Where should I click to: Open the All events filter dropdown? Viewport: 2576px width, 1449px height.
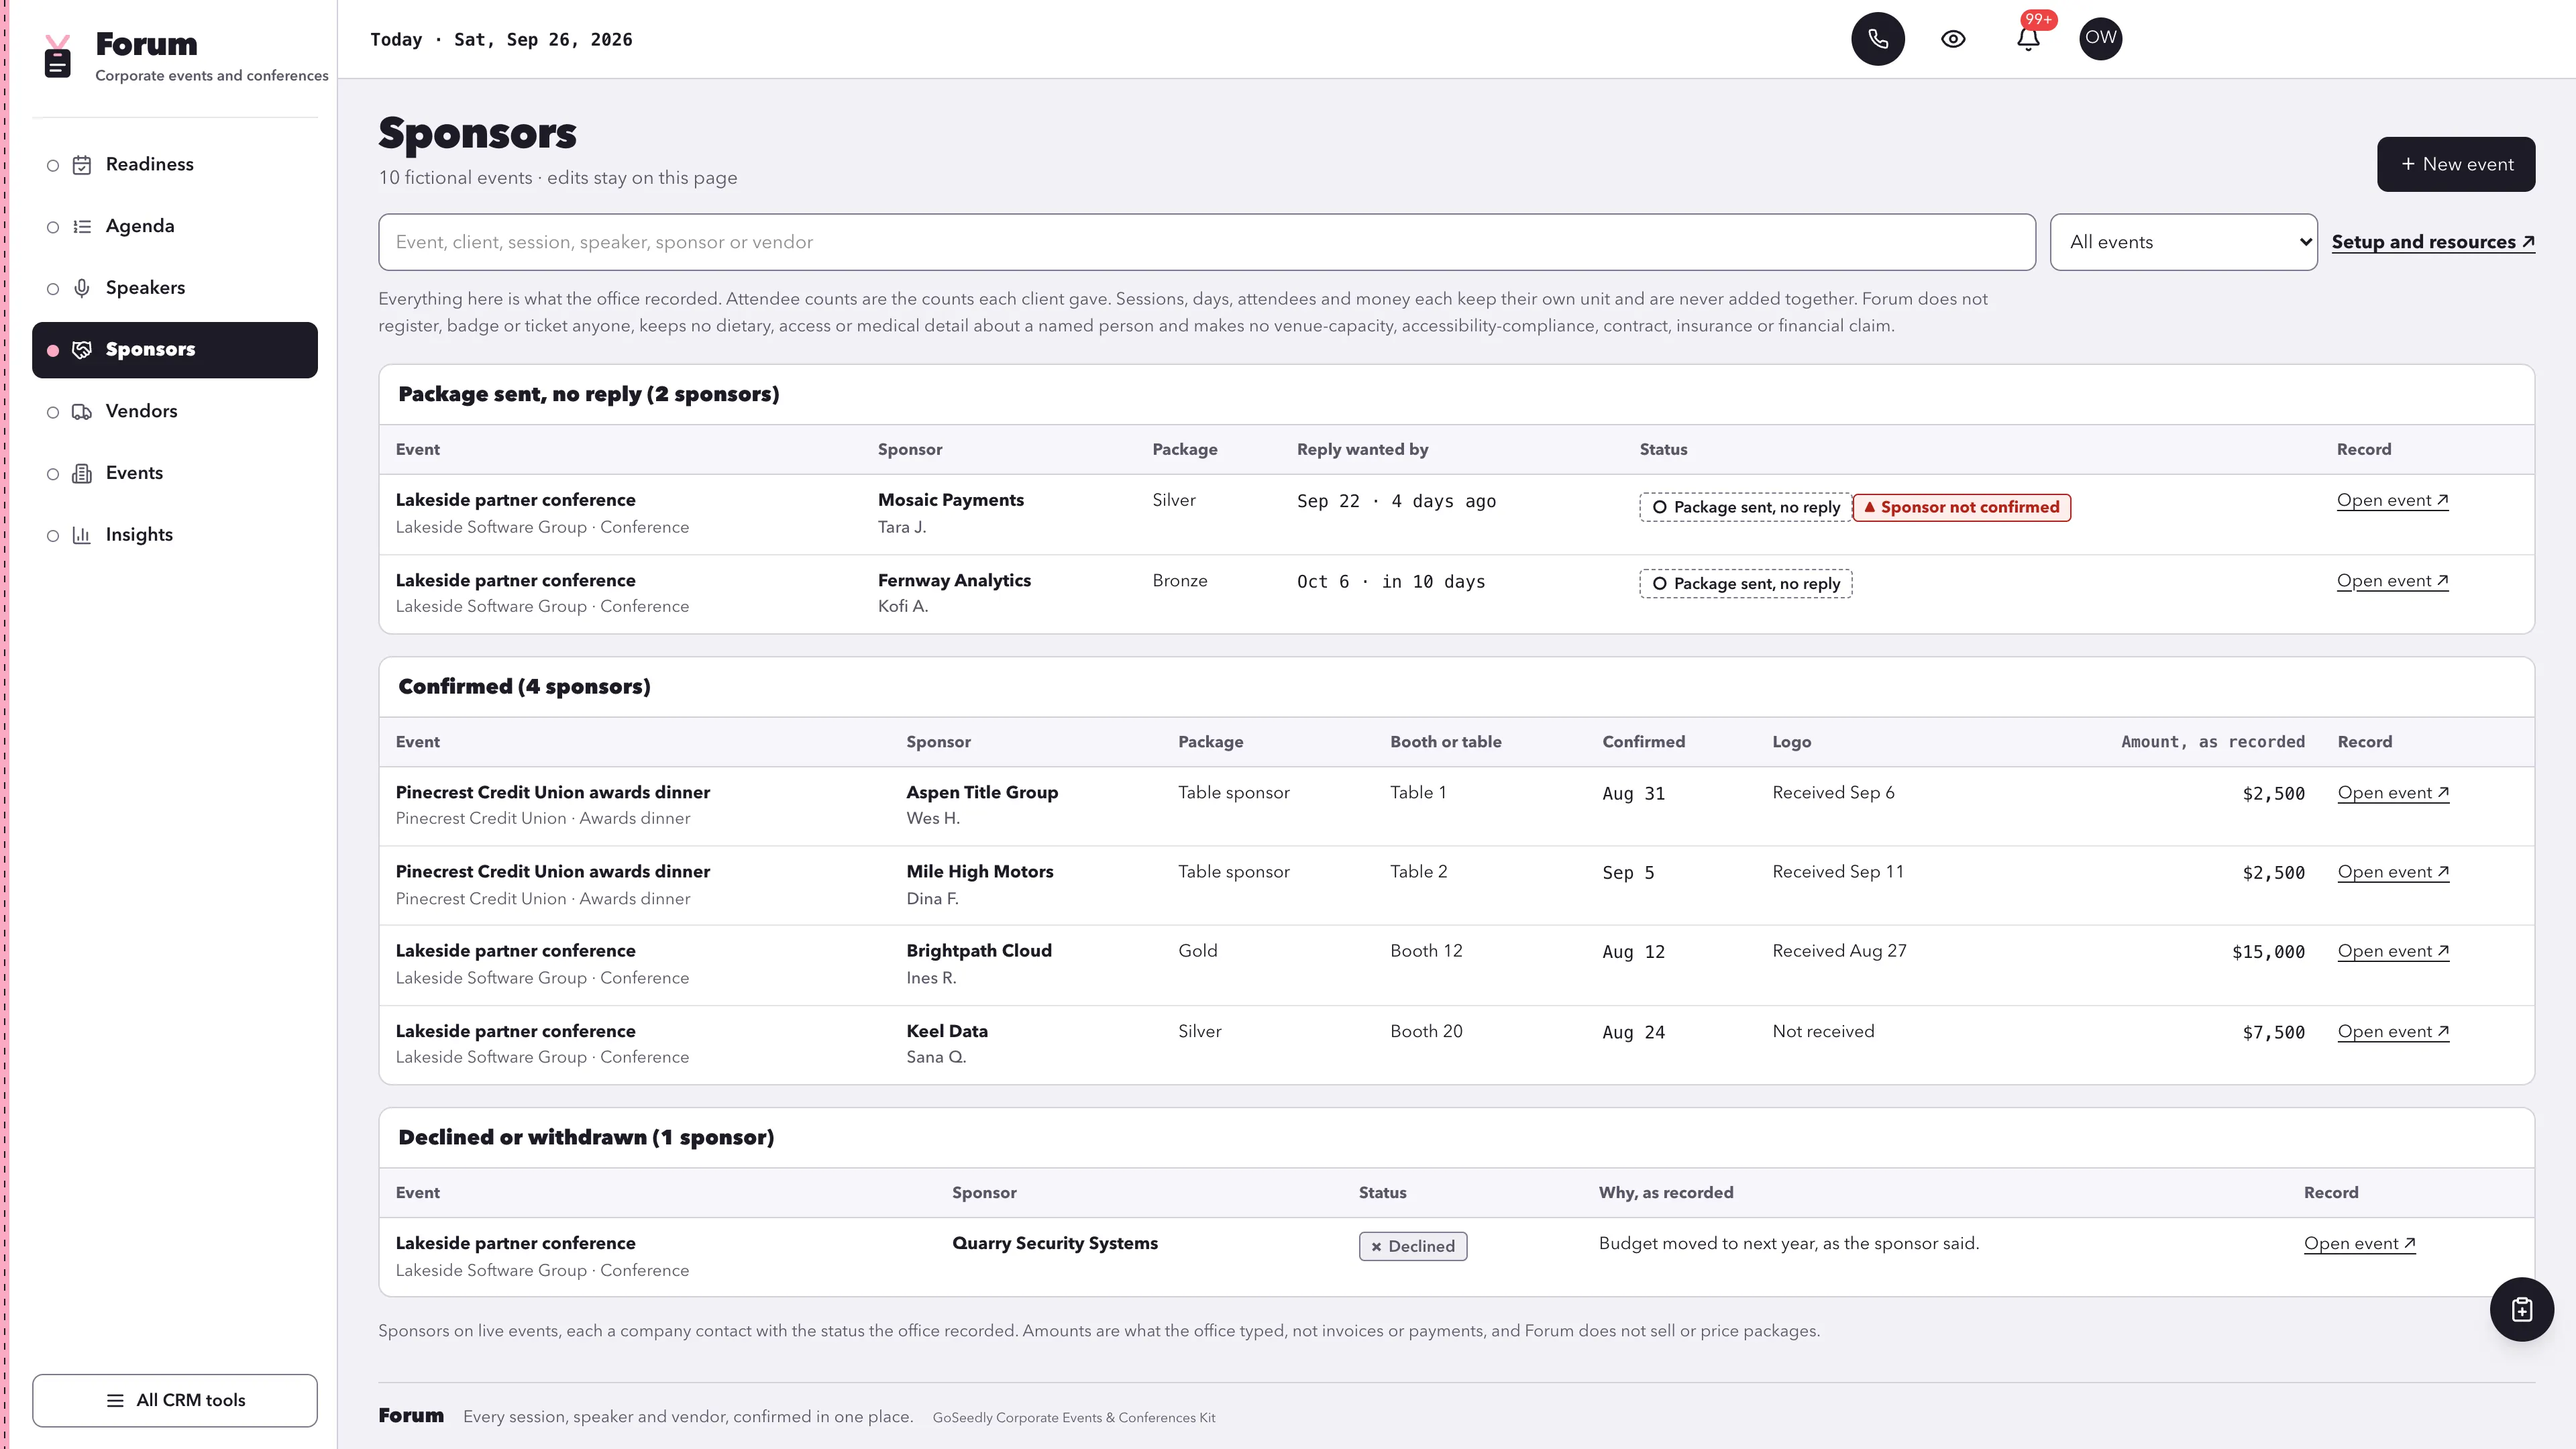[2183, 242]
